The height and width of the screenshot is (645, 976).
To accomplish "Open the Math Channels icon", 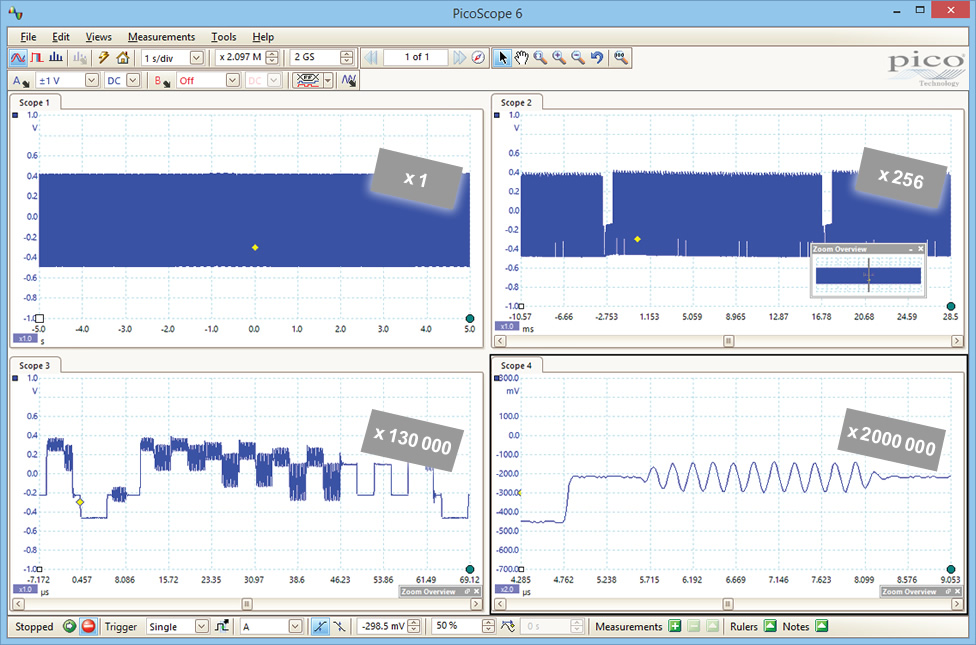I will coord(308,80).
